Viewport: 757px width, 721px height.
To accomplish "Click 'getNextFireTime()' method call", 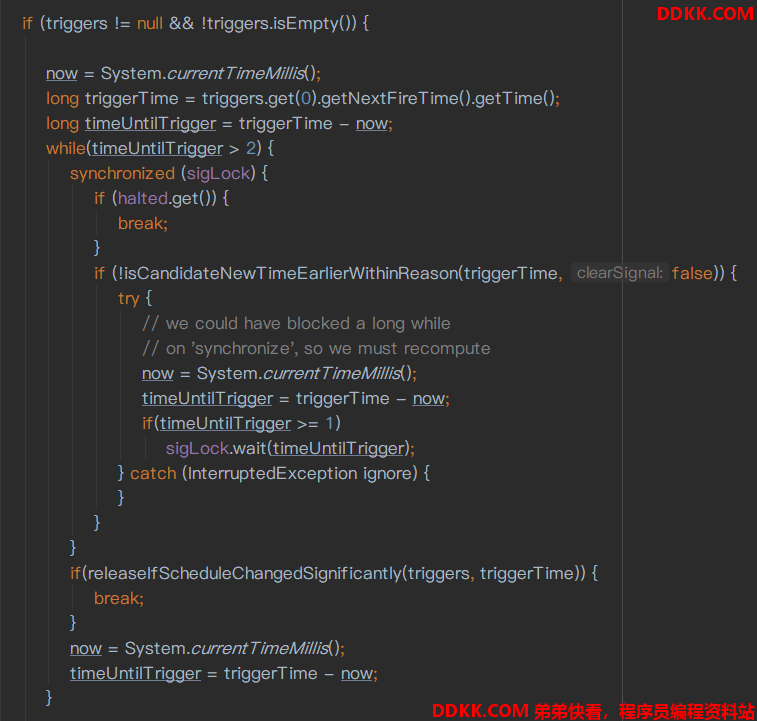I will click(x=396, y=99).
